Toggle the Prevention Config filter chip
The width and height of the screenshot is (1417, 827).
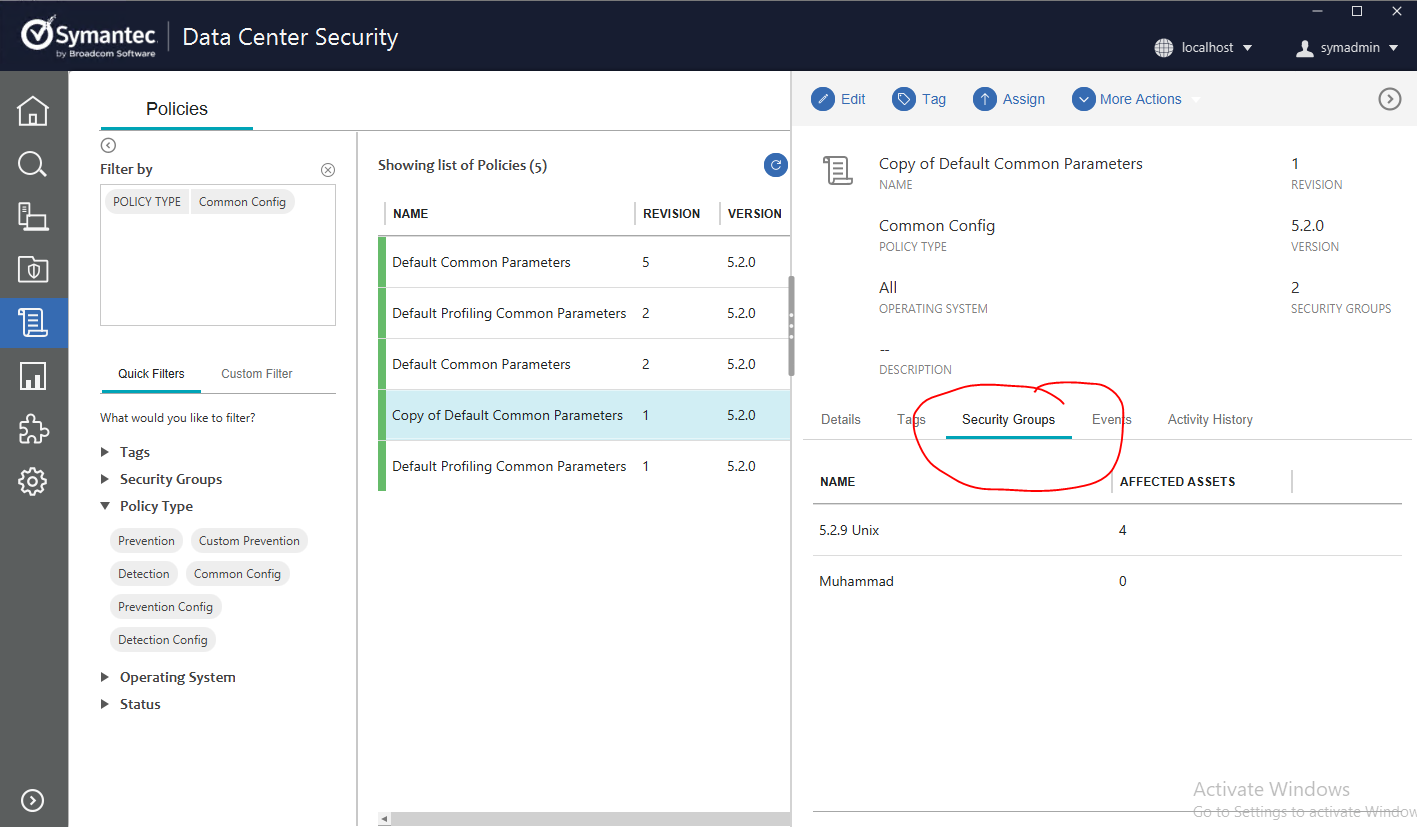coord(165,607)
